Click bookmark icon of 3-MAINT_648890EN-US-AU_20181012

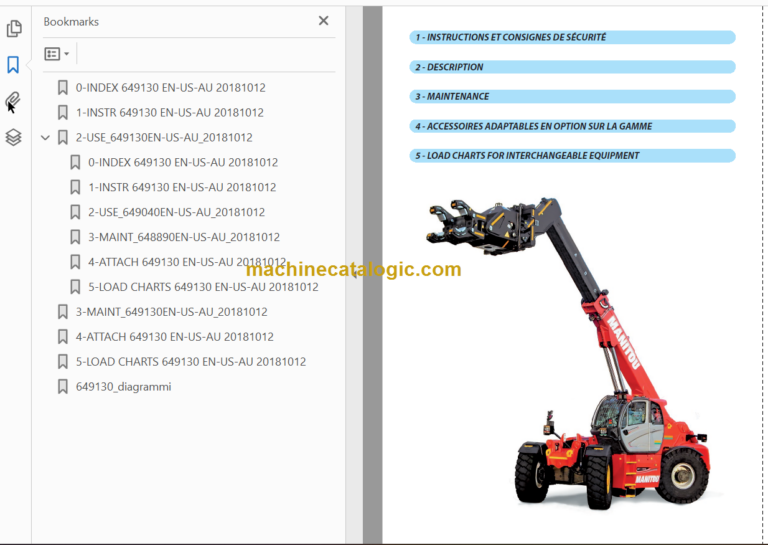(75, 237)
